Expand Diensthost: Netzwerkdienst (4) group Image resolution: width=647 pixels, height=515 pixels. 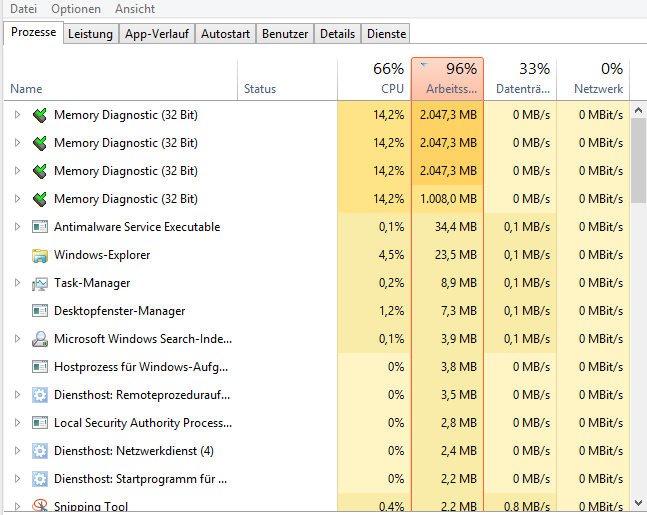(17, 451)
